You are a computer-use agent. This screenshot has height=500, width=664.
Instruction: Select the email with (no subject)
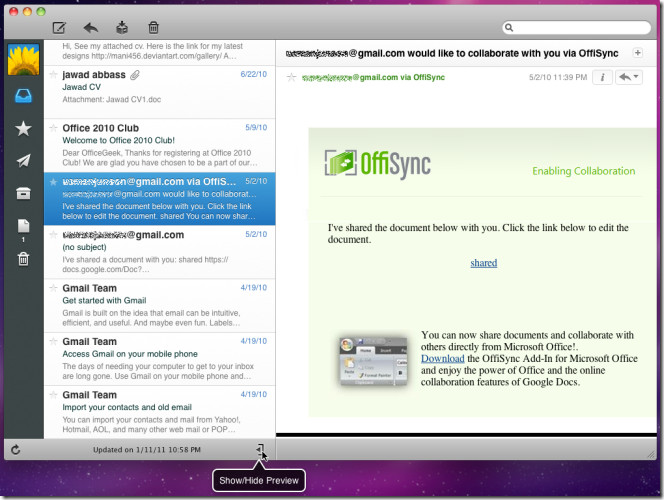point(160,252)
